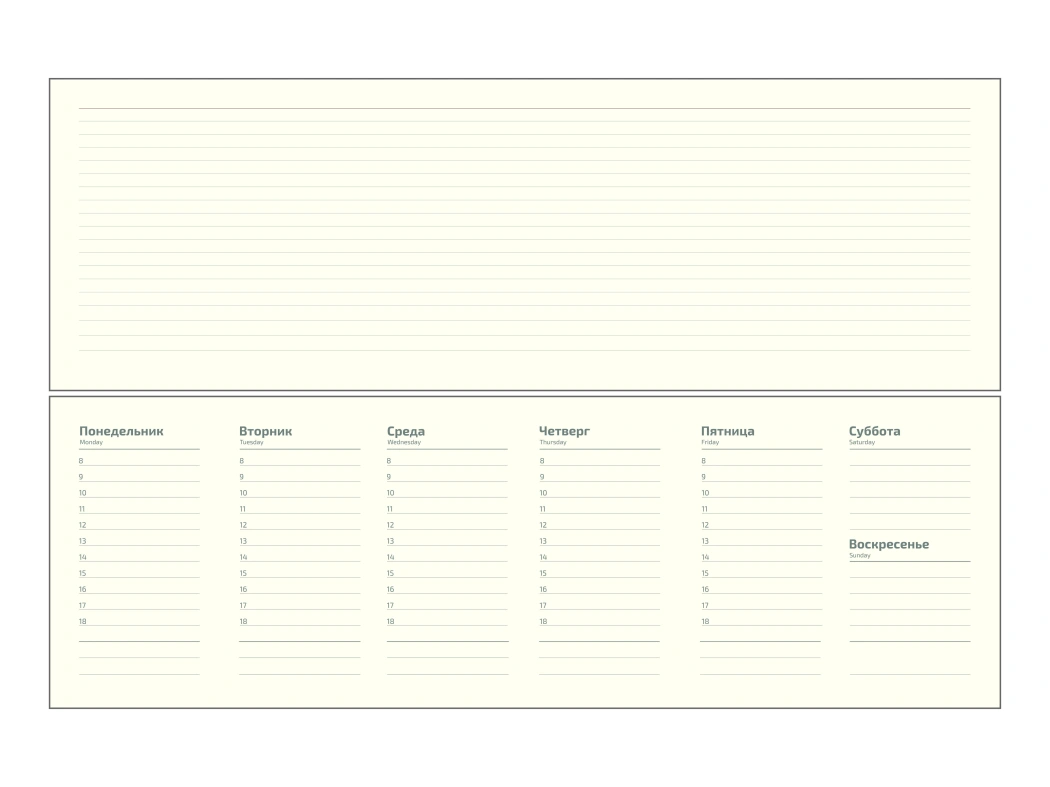Select the Friday English subtitle
1050x787 pixels.
coord(710,442)
